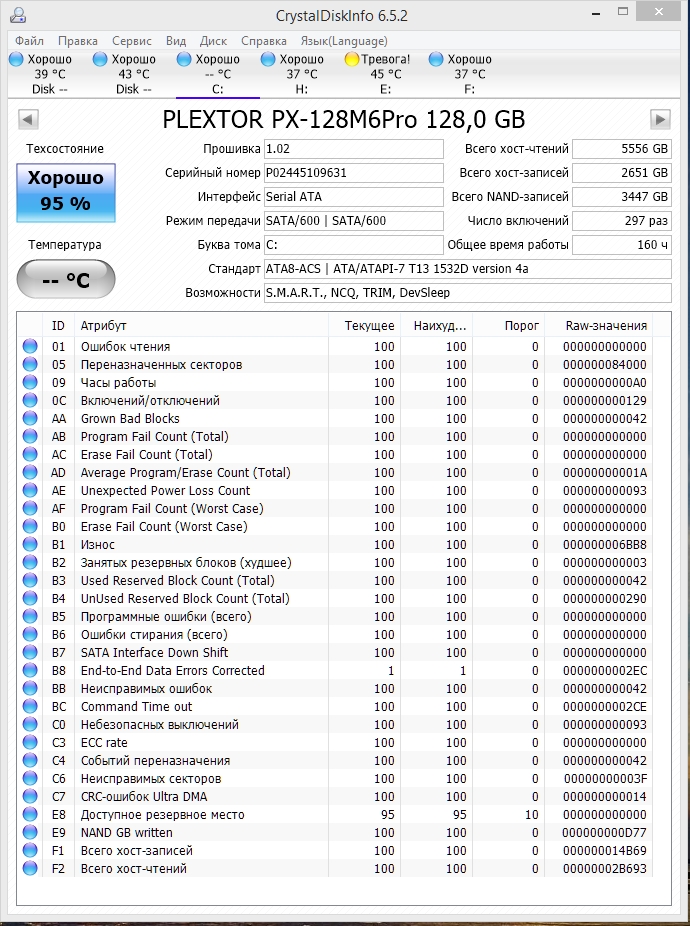Click the Raw-значения column header

pyautogui.click(x=606, y=326)
